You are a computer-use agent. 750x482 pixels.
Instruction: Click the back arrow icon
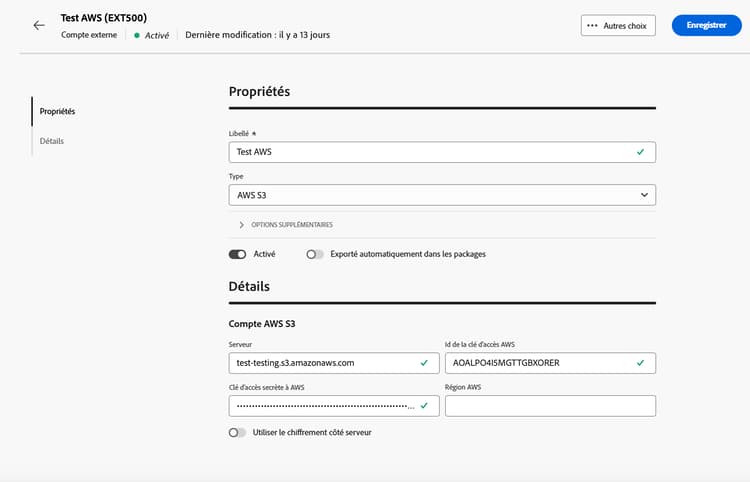[39, 25]
